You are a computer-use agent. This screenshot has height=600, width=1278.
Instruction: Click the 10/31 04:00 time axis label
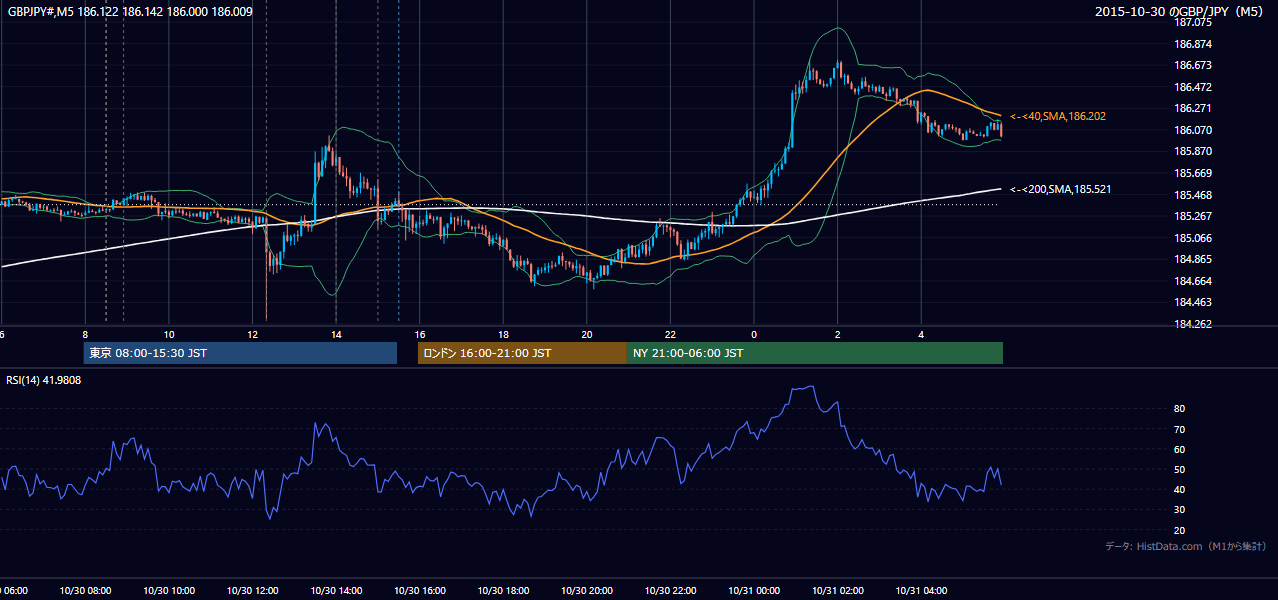[x=921, y=591]
